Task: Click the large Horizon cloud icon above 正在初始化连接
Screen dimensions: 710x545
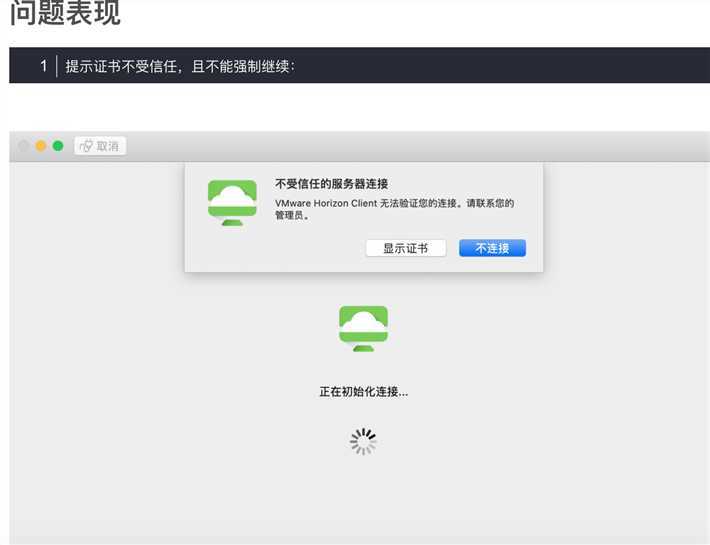Action: [x=363, y=328]
